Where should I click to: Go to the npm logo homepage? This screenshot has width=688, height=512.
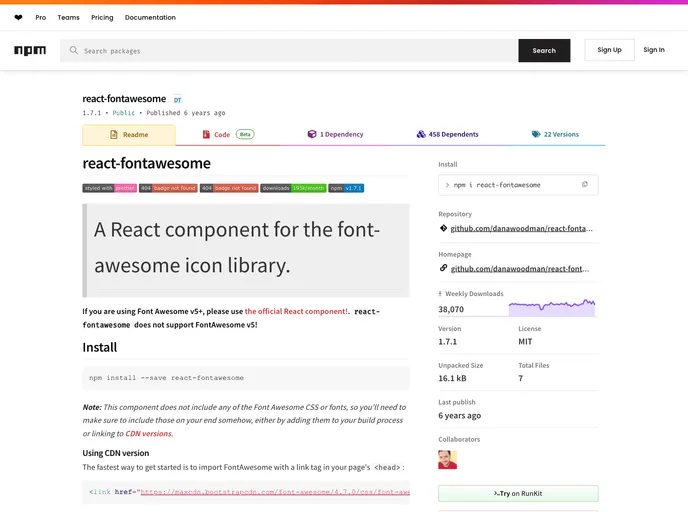point(30,50)
